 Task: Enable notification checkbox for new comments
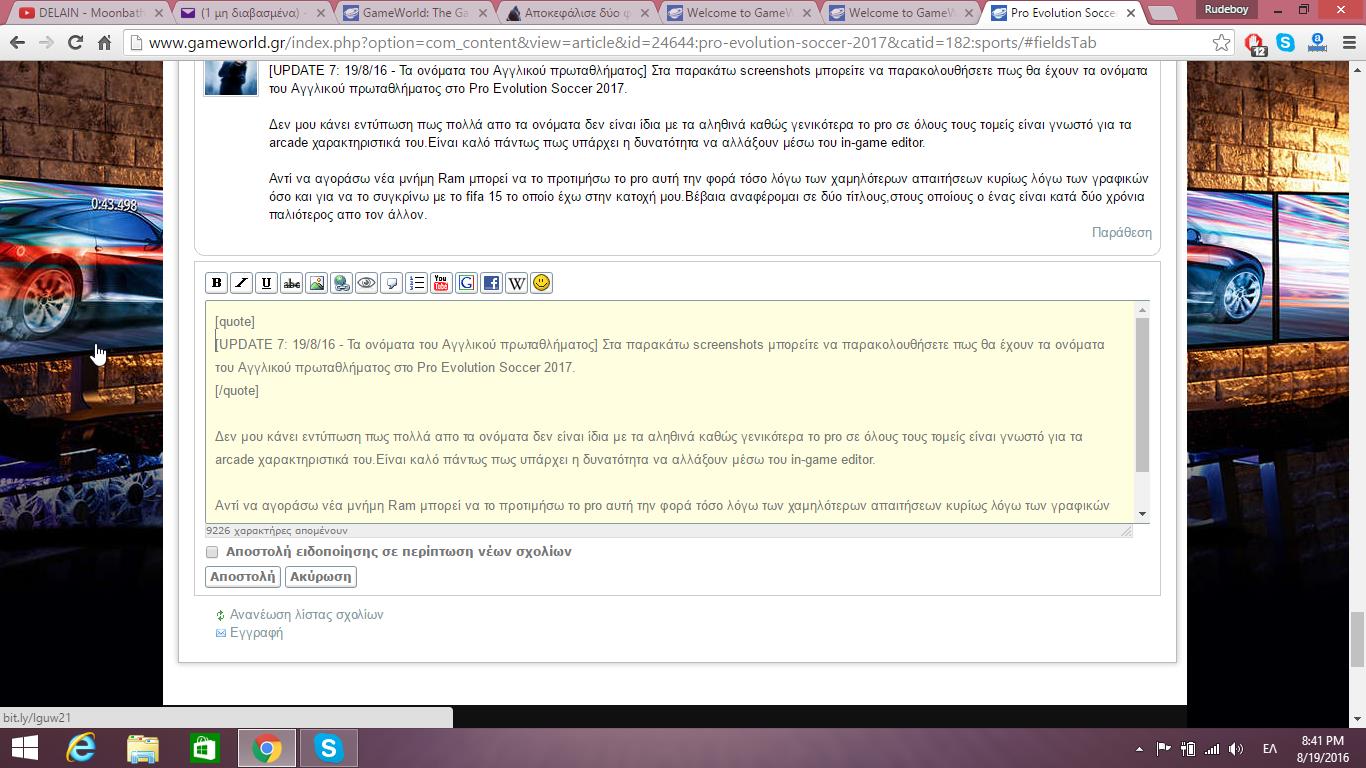212,552
